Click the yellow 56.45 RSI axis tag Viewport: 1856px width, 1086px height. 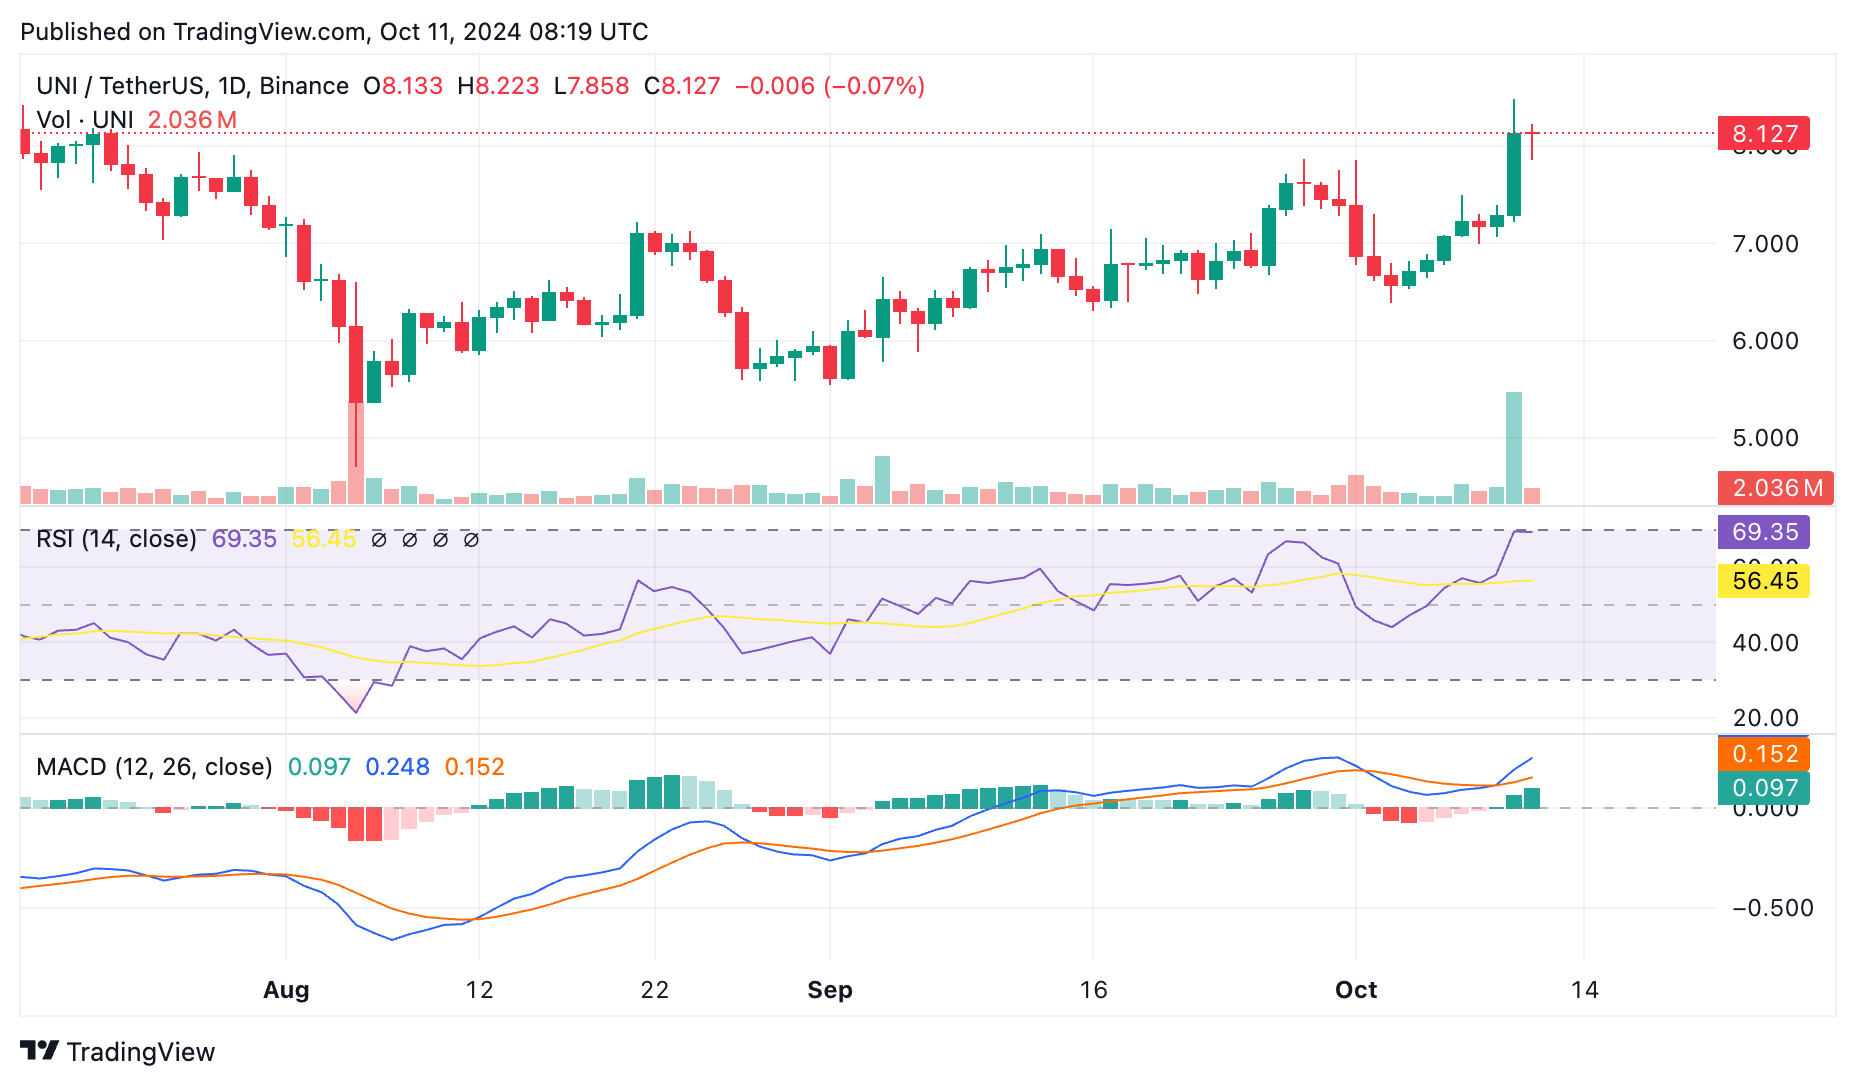point(1764,581)
